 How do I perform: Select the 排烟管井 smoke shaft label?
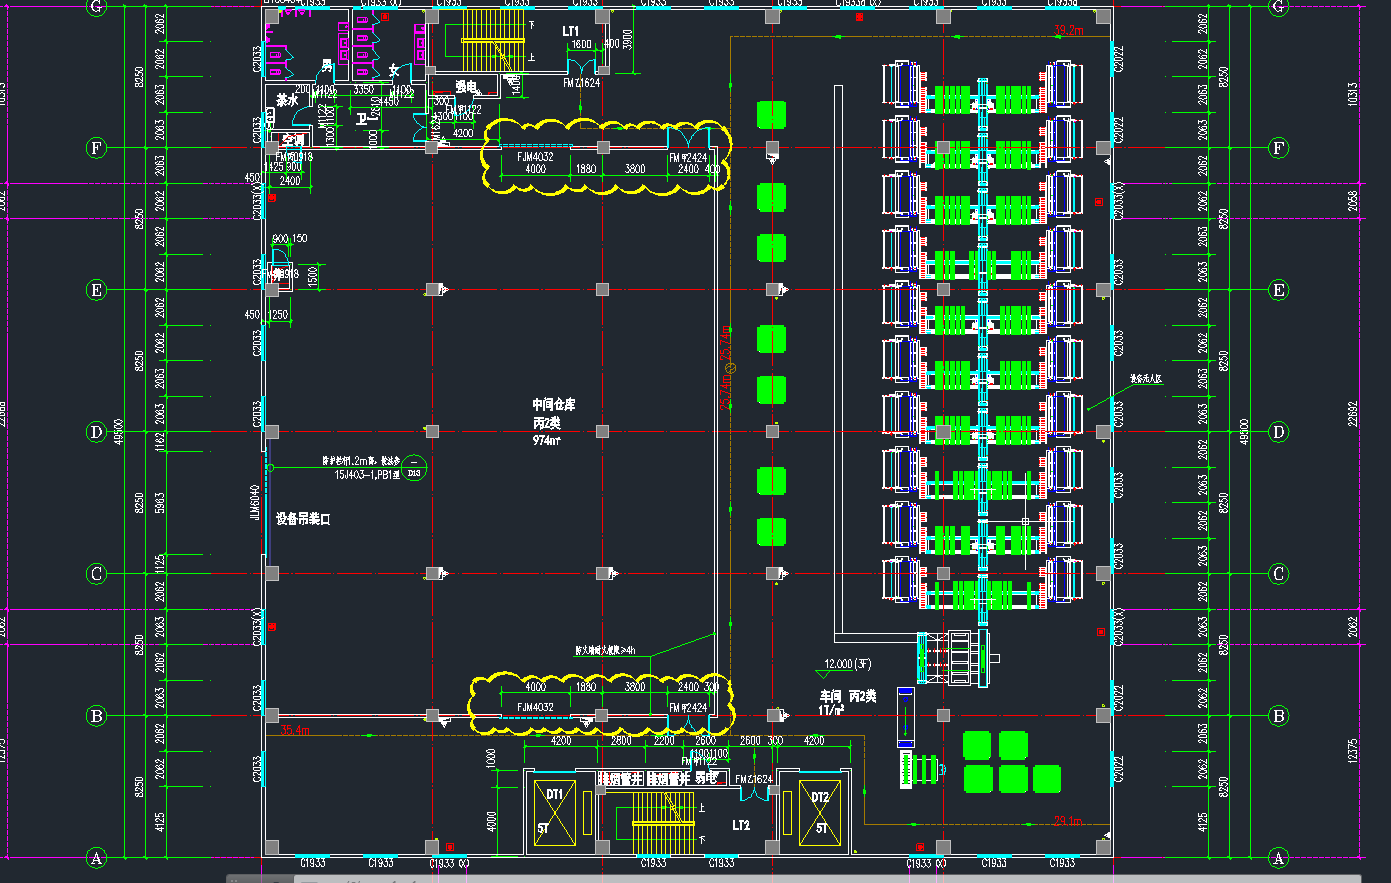[x=620, y=778]
